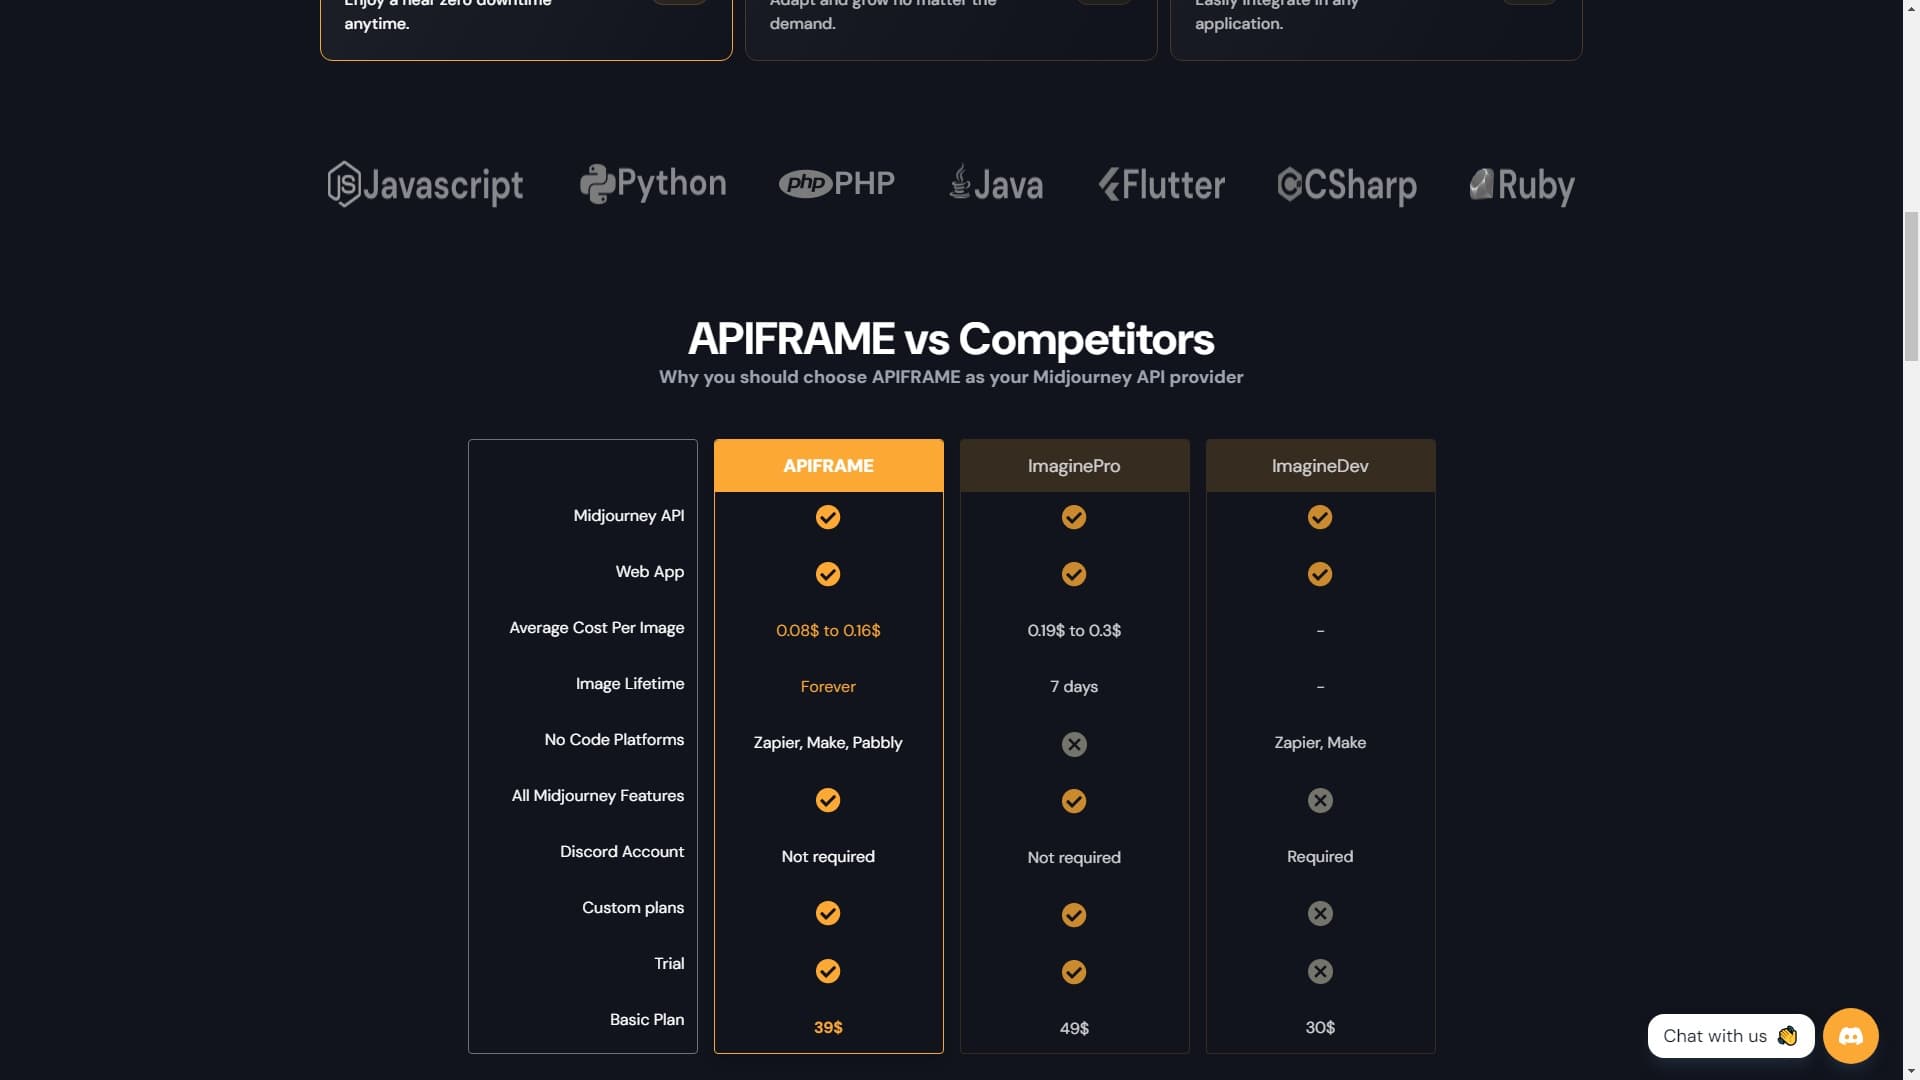Image resolution: width=1920 pixels, height=1080 pixels.
Task: Click APIFRAME Midjourney API checkmark
Action: pyautogui.click(x=828, y=517)
